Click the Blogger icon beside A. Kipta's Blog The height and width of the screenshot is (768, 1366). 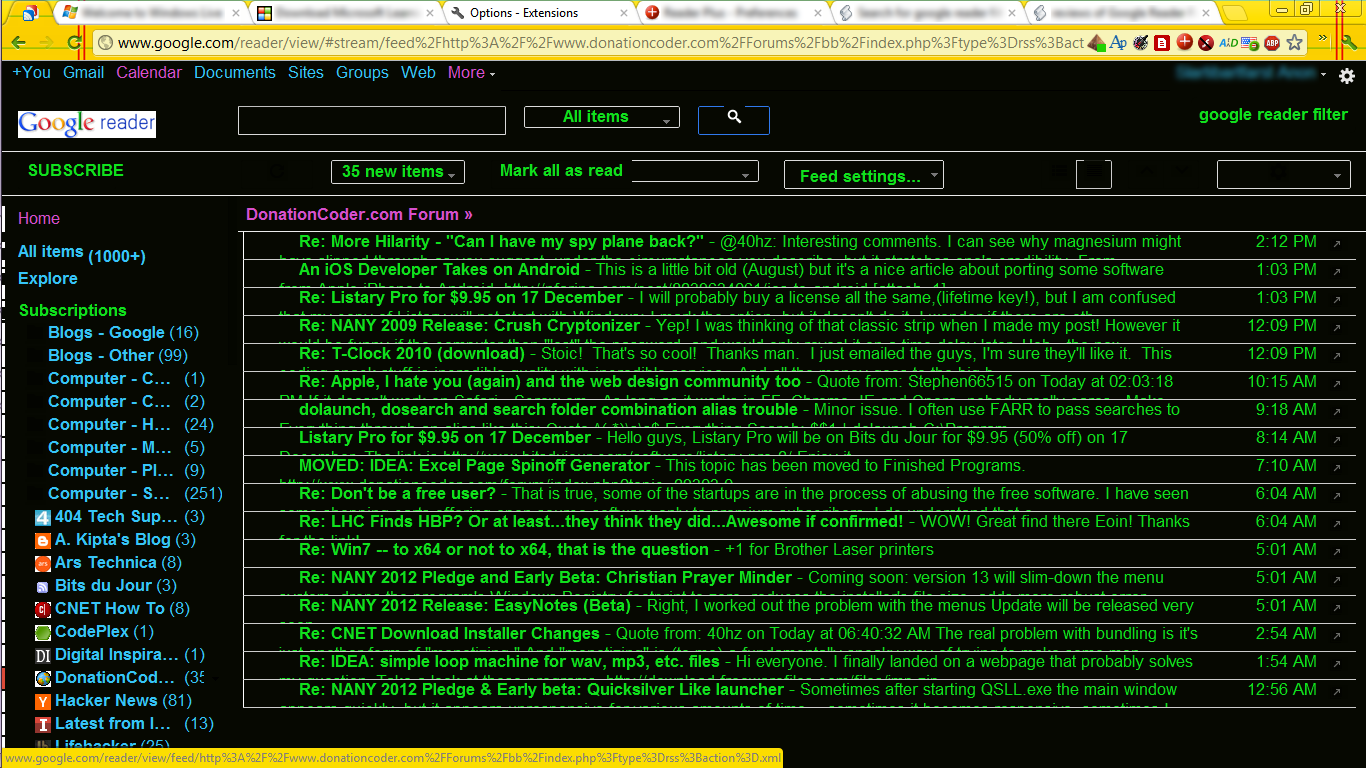(x=43, y=540)
